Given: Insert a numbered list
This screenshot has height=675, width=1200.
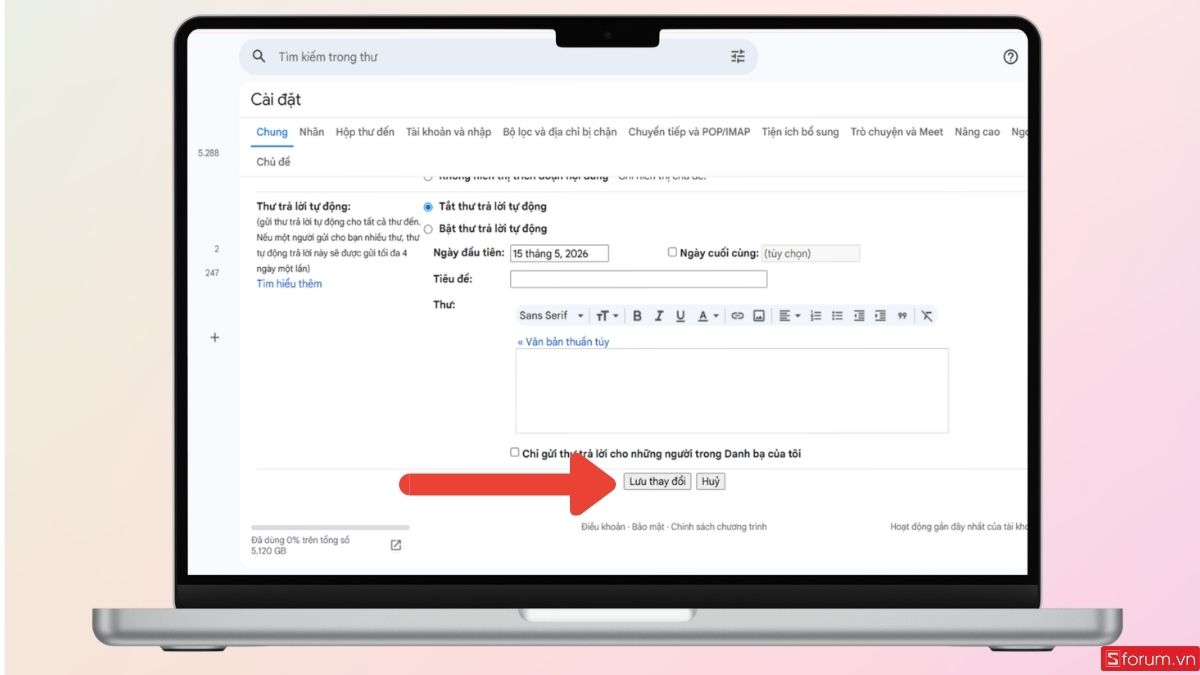Looking at the screenshot, I should pyautogui.click(x=816, y=316).
